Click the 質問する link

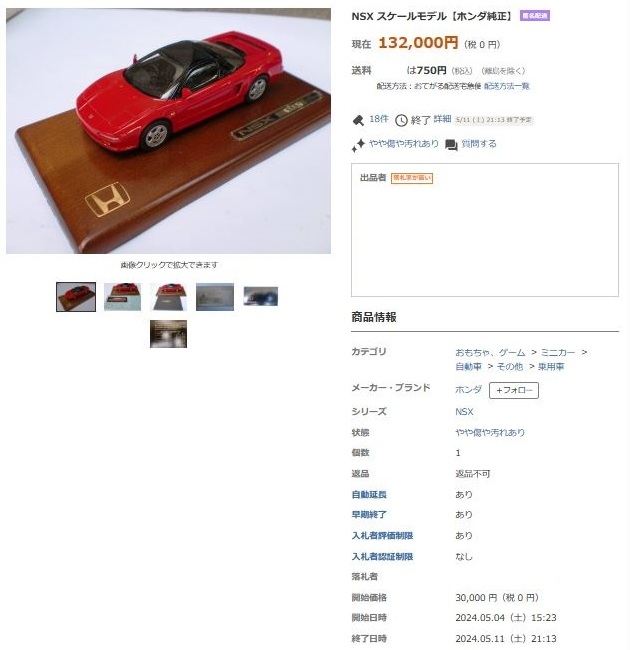[x=479, y=144]
